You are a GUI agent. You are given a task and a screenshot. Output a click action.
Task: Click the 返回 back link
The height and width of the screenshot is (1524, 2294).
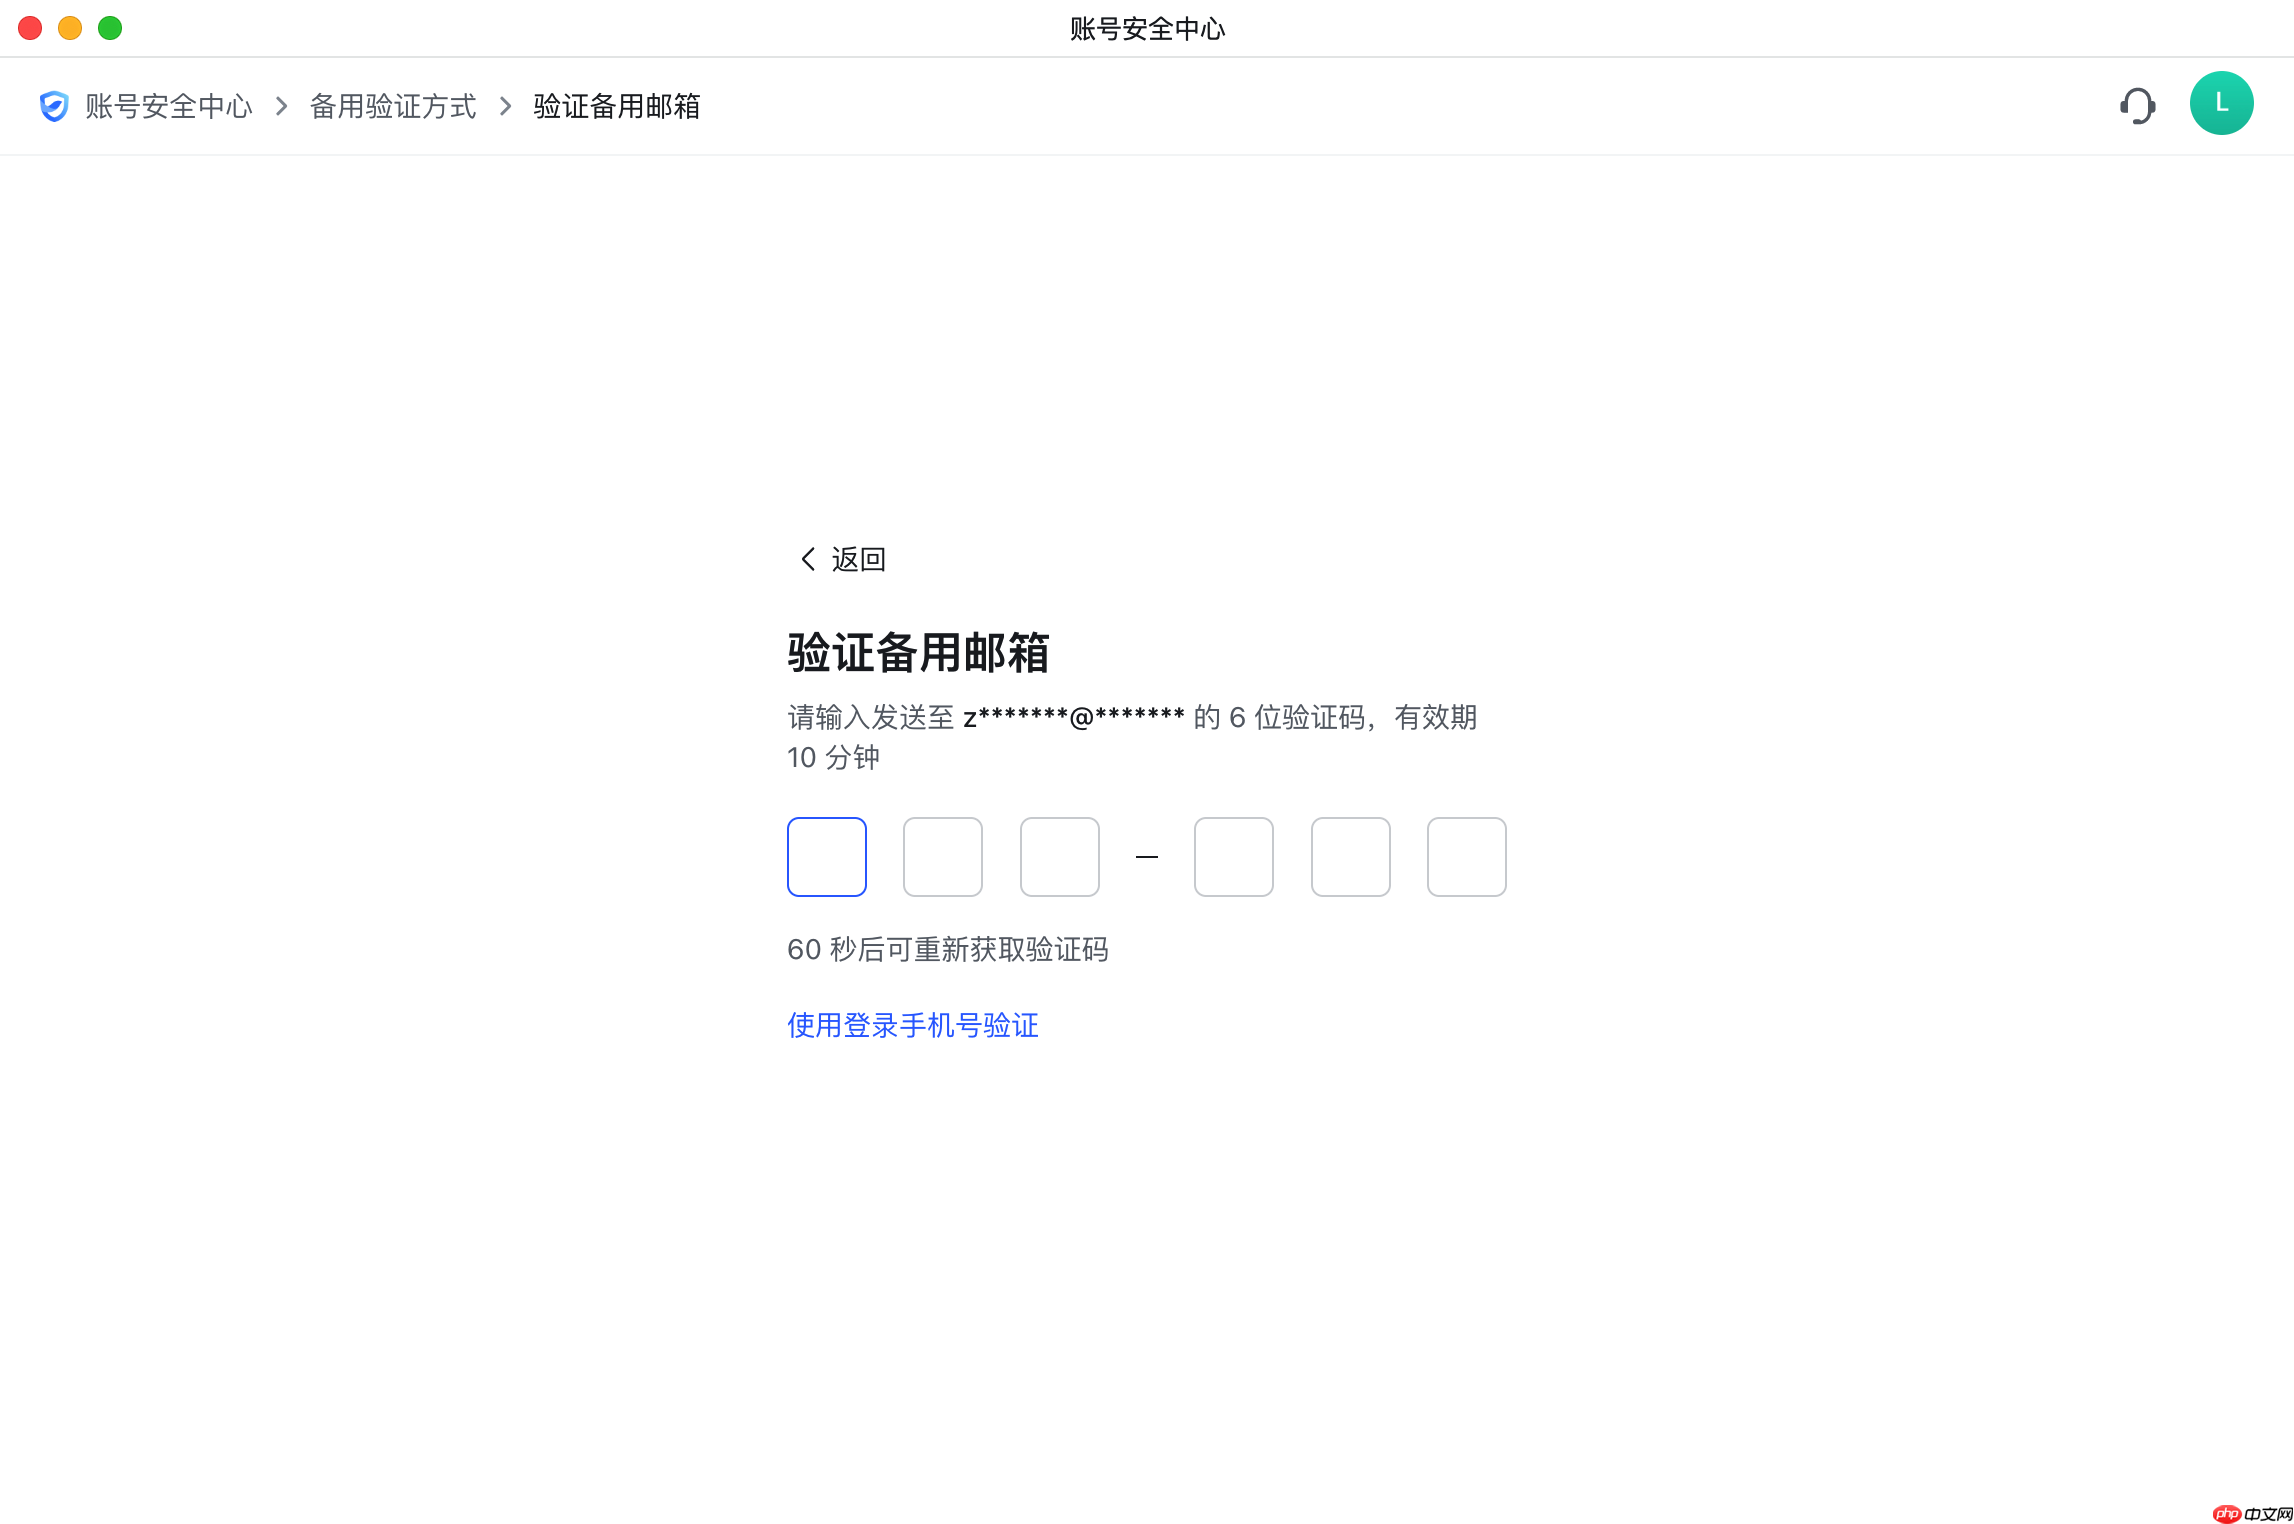[843, 559]
